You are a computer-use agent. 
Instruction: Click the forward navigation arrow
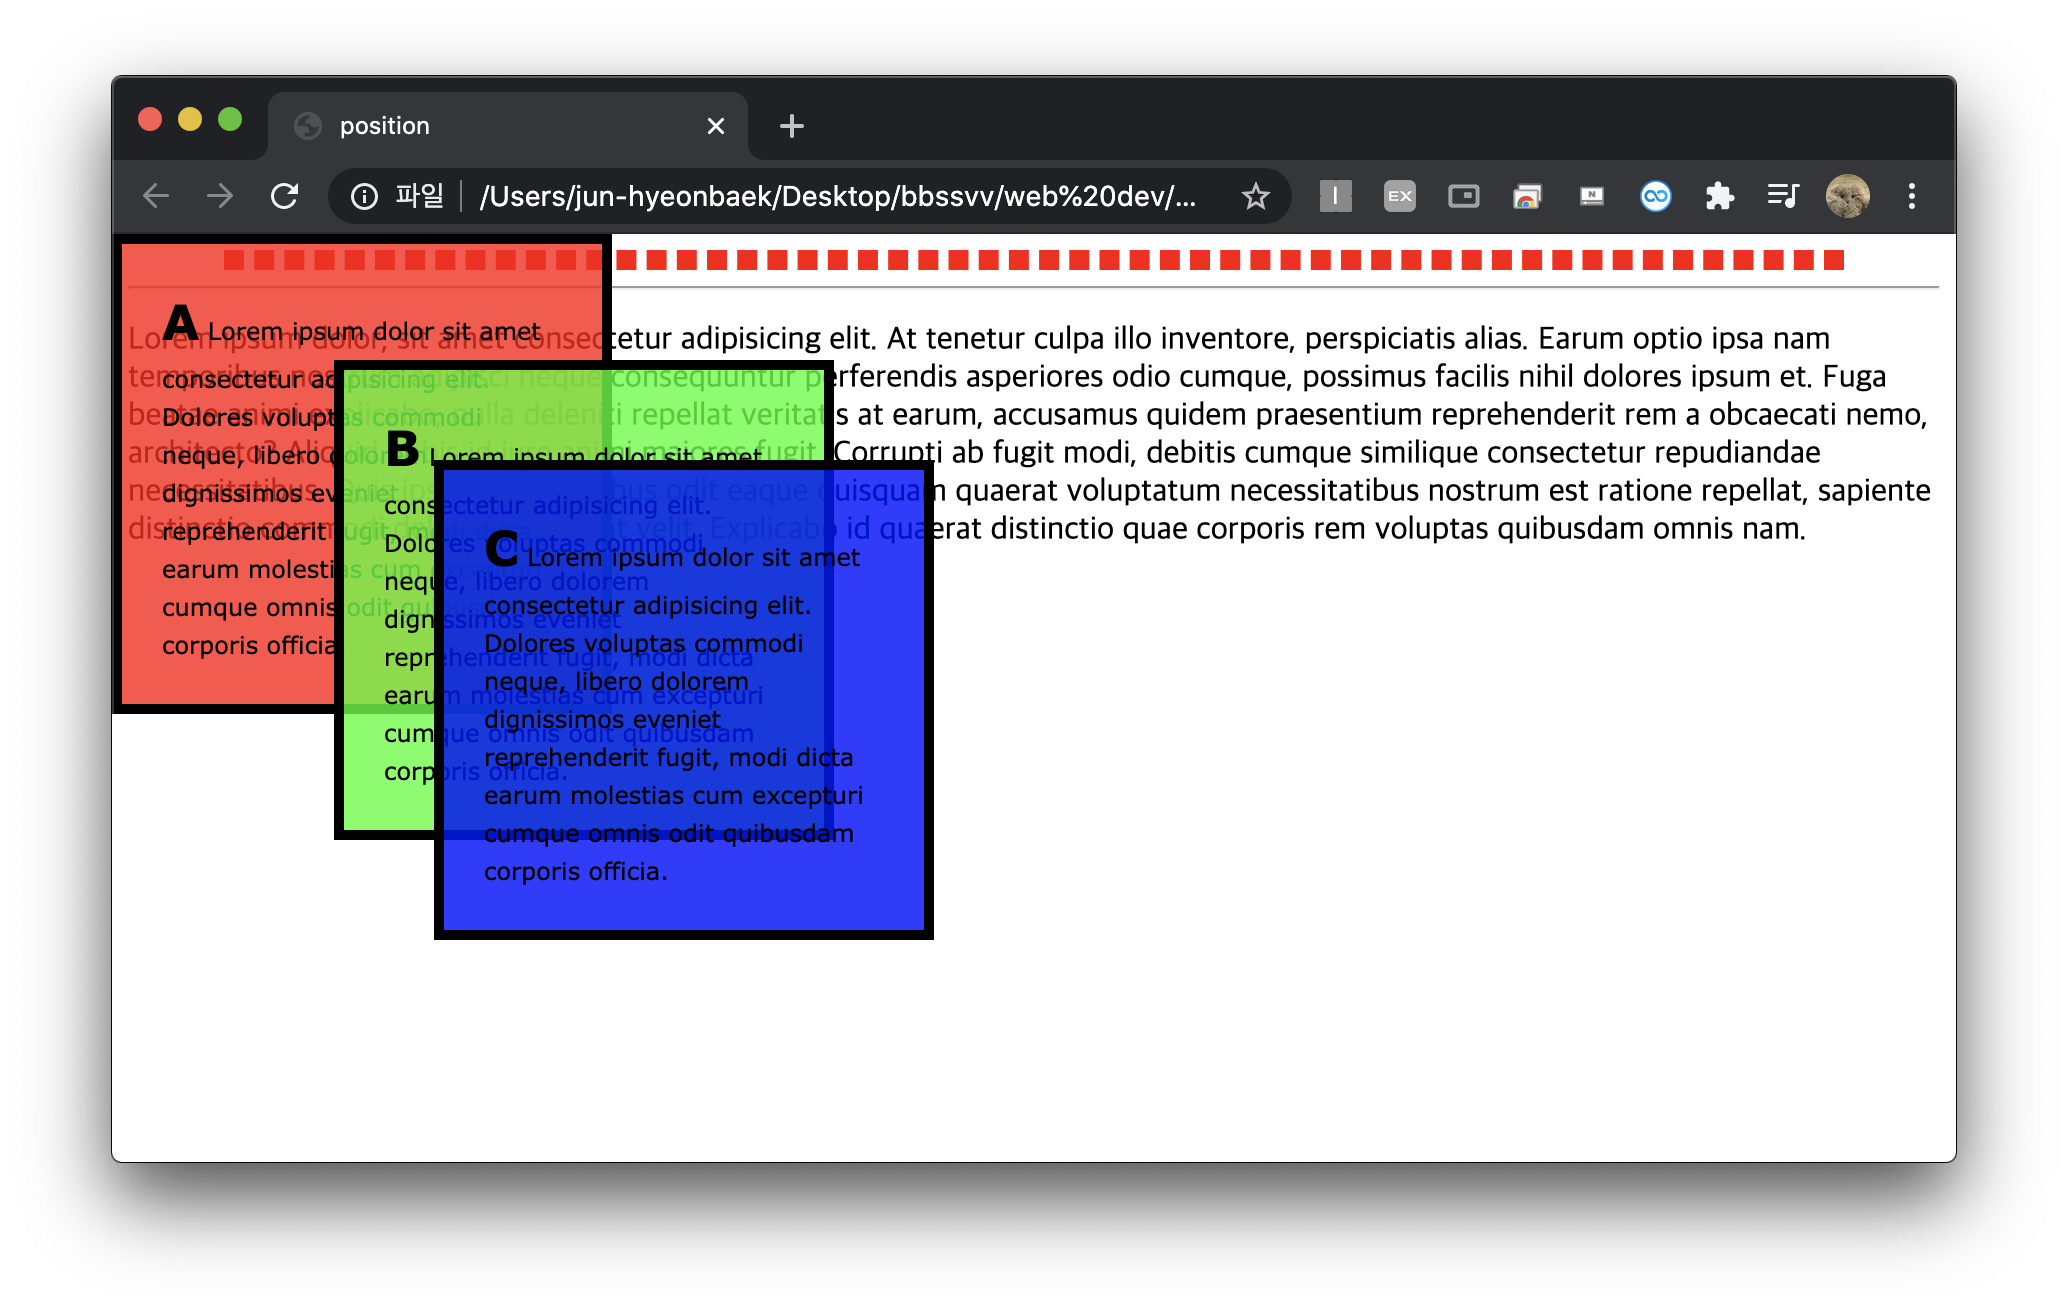coord(220,196)
